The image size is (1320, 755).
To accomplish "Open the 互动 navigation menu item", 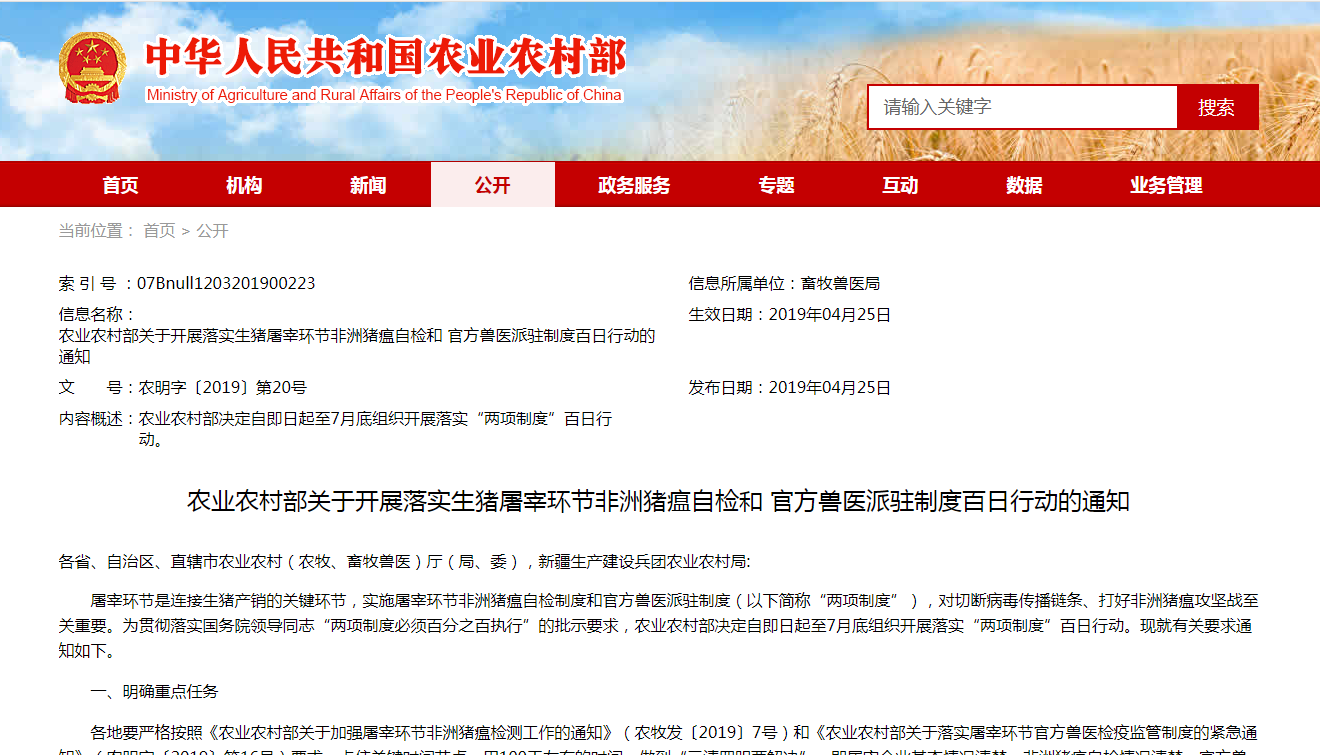I will pyautogui.click(x=900, y=185).
